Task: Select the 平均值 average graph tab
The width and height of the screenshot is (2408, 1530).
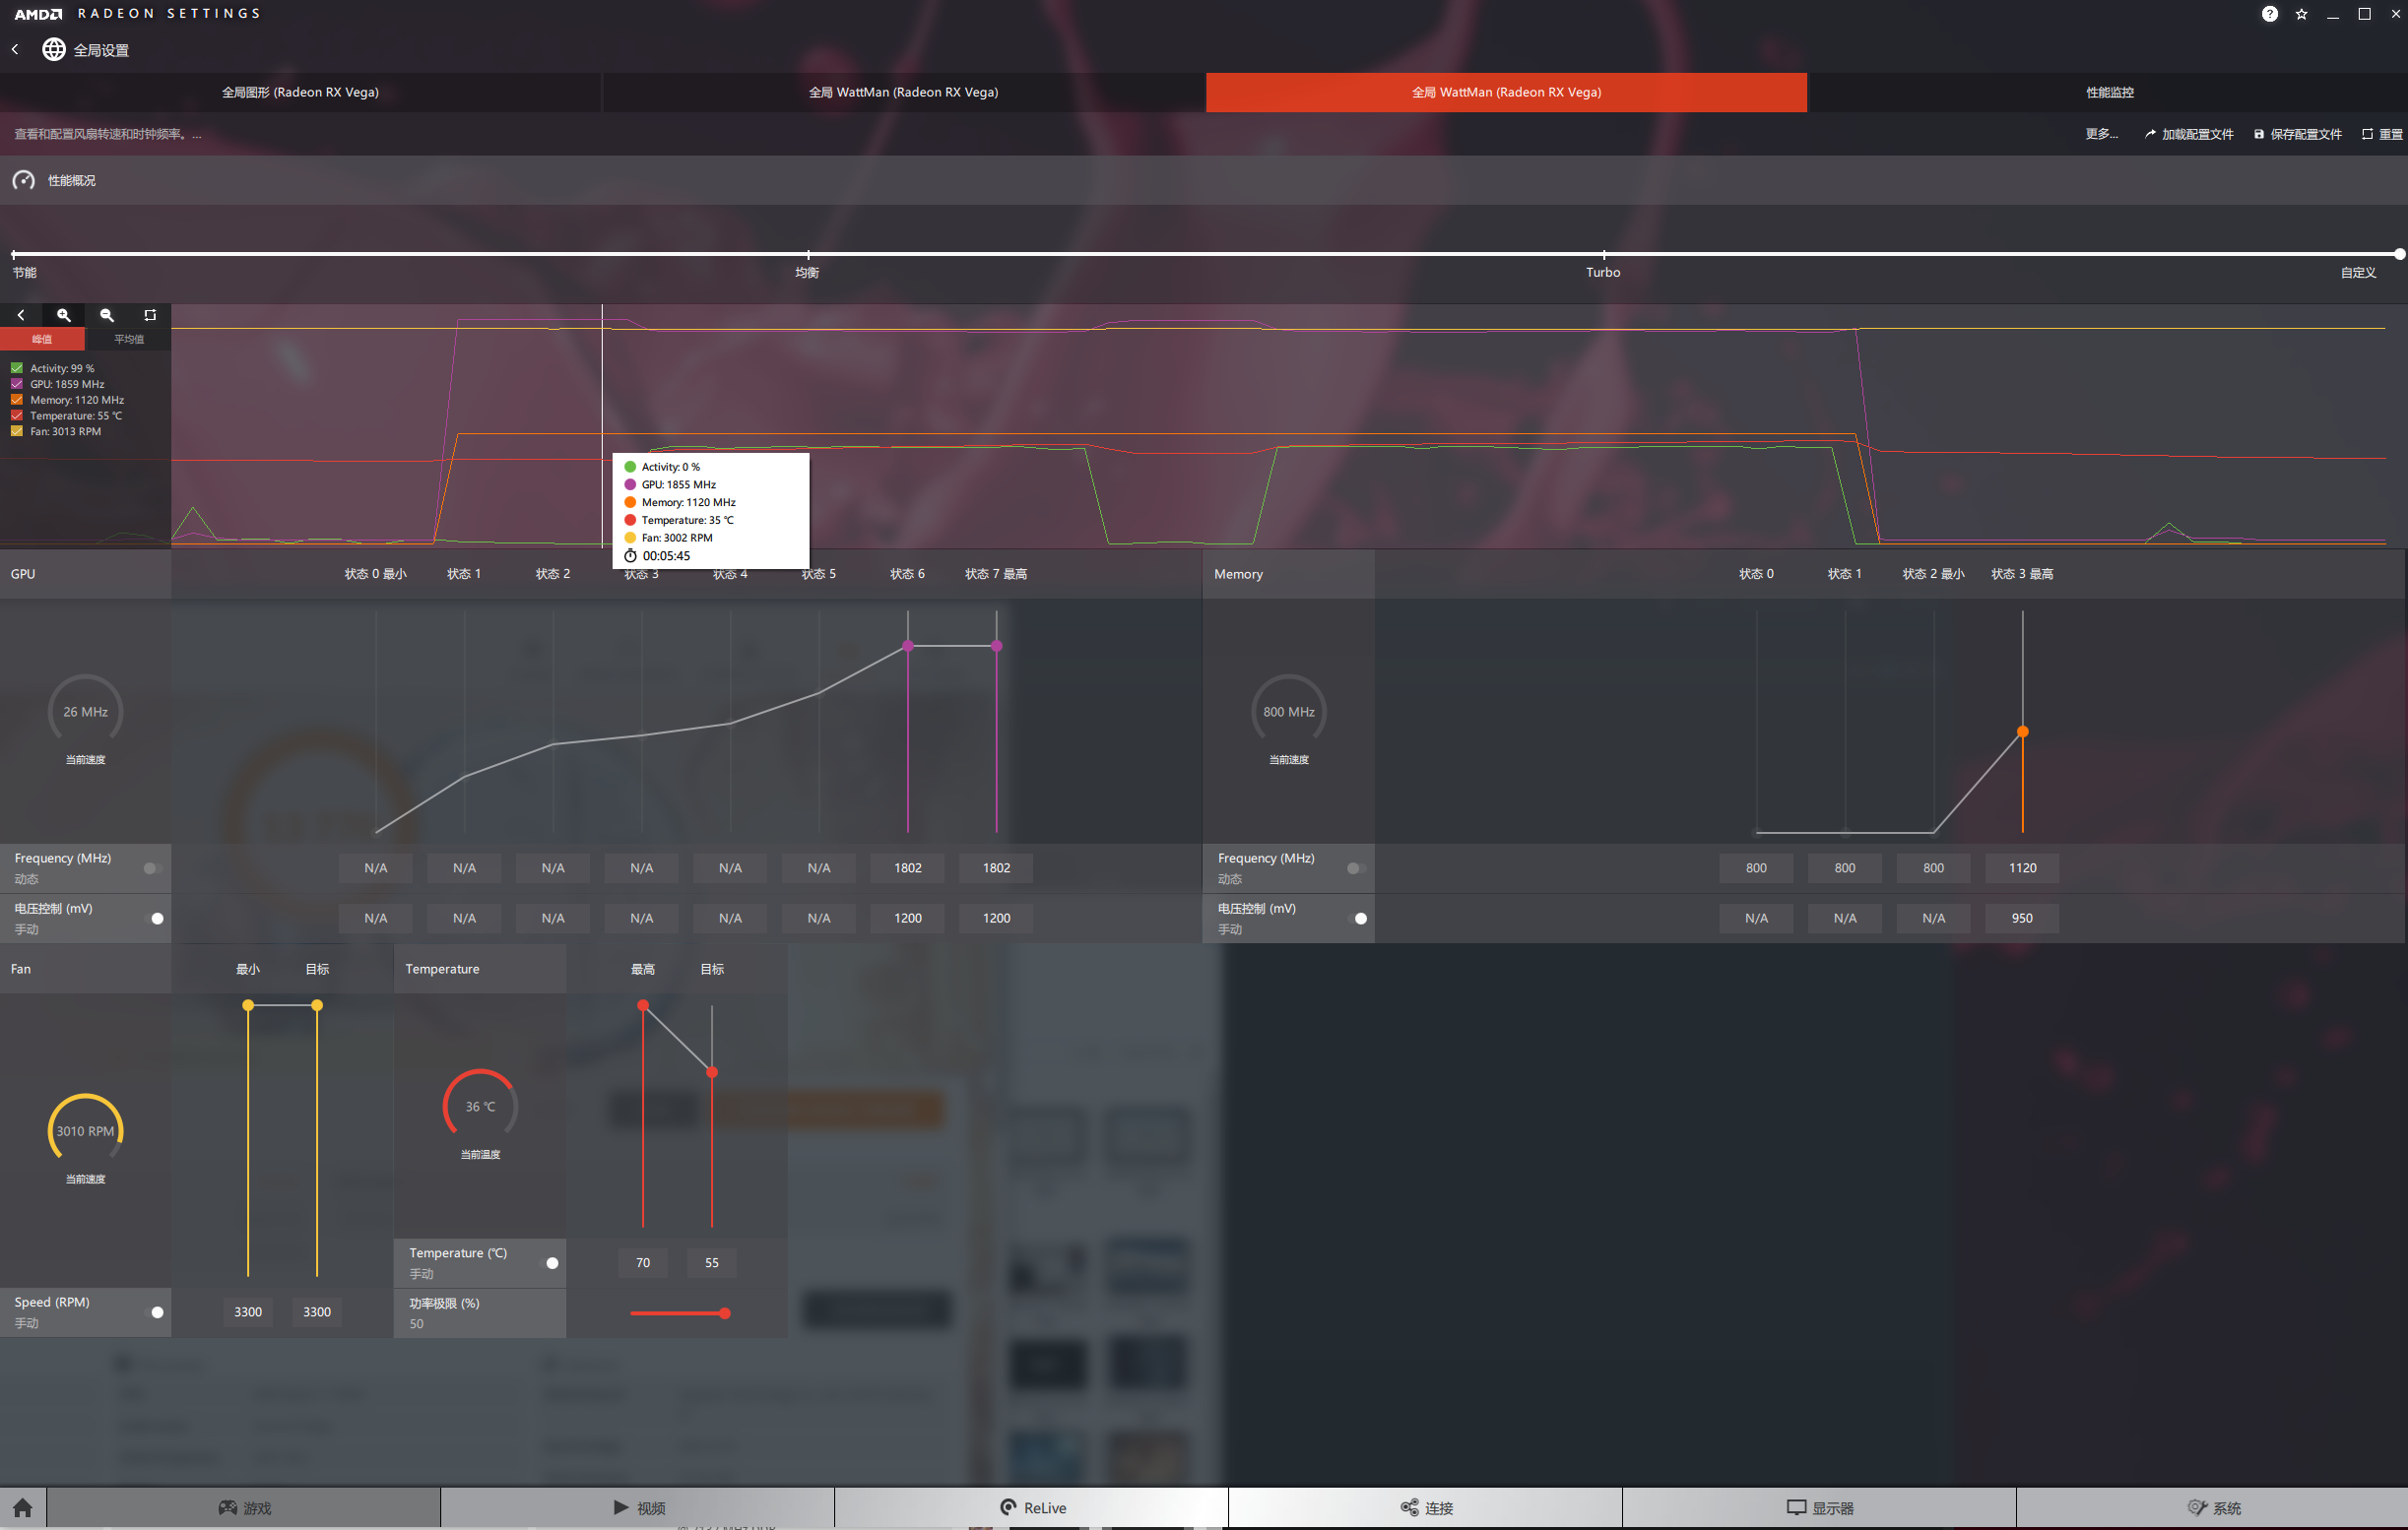Action: click(128, 339)
